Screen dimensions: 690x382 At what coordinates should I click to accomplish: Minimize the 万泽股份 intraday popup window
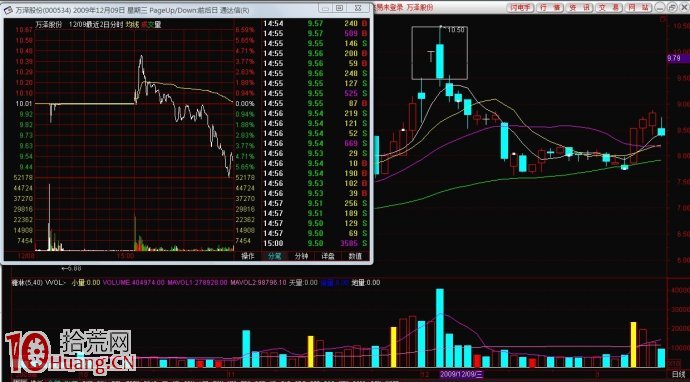coord(326,8)
